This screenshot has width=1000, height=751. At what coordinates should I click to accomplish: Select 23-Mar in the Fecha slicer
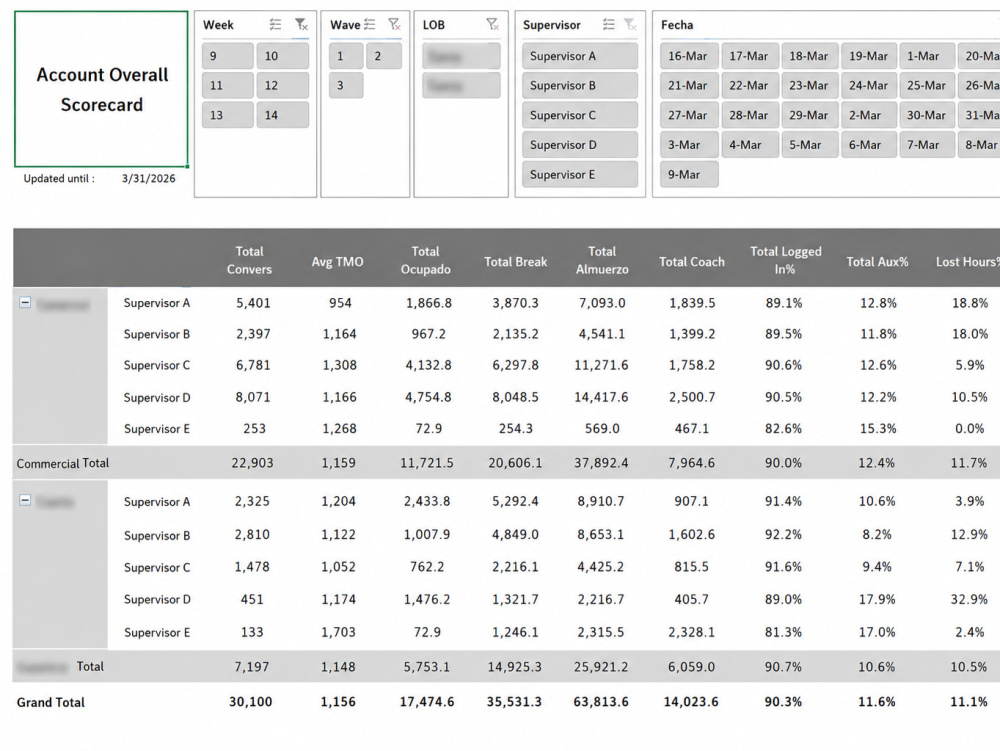coord(810,85)
